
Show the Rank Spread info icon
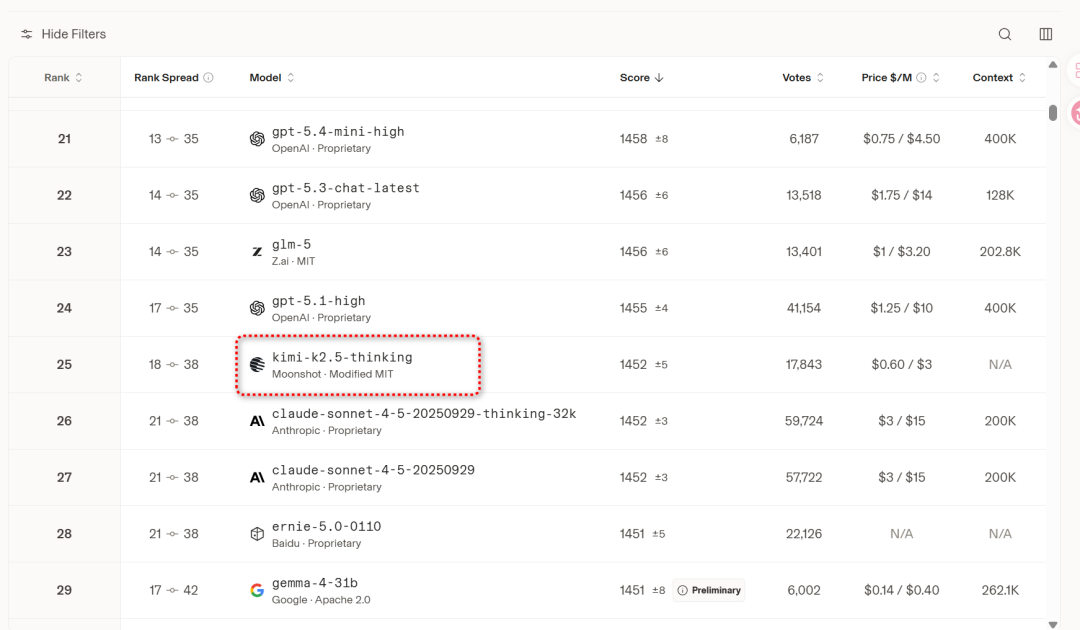tap(208, 78)
